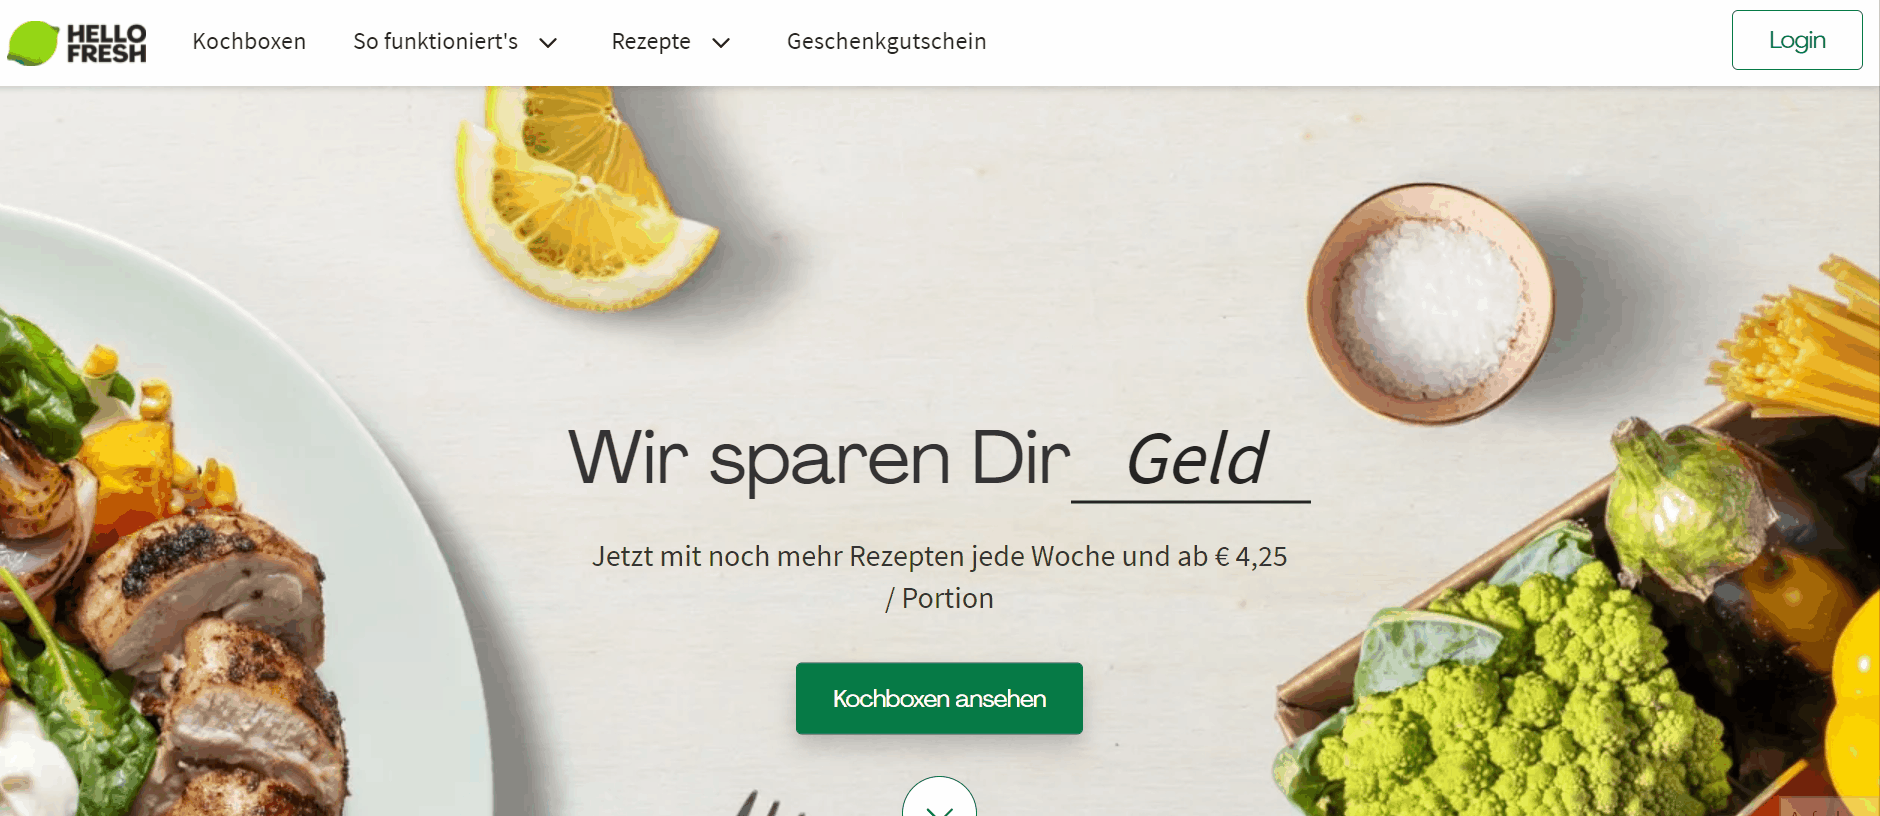This screenshot has height=816, width=1880.
Task: Click the Login button
Action: [x=1797, y=40]
